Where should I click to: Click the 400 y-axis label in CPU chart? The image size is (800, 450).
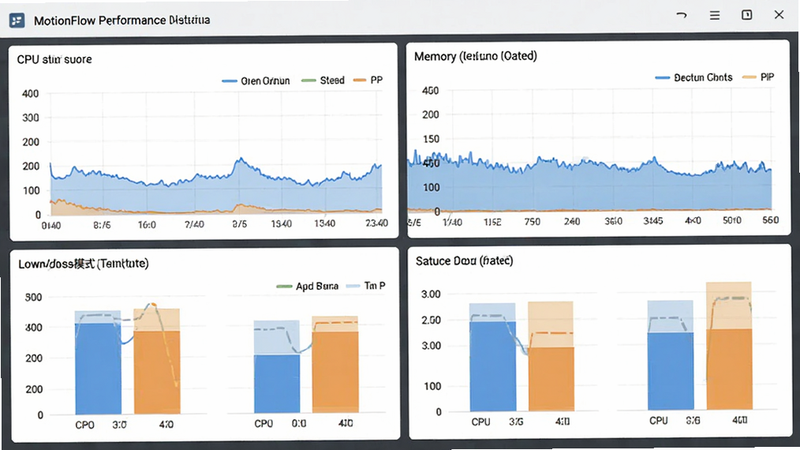tap(31, 94)
